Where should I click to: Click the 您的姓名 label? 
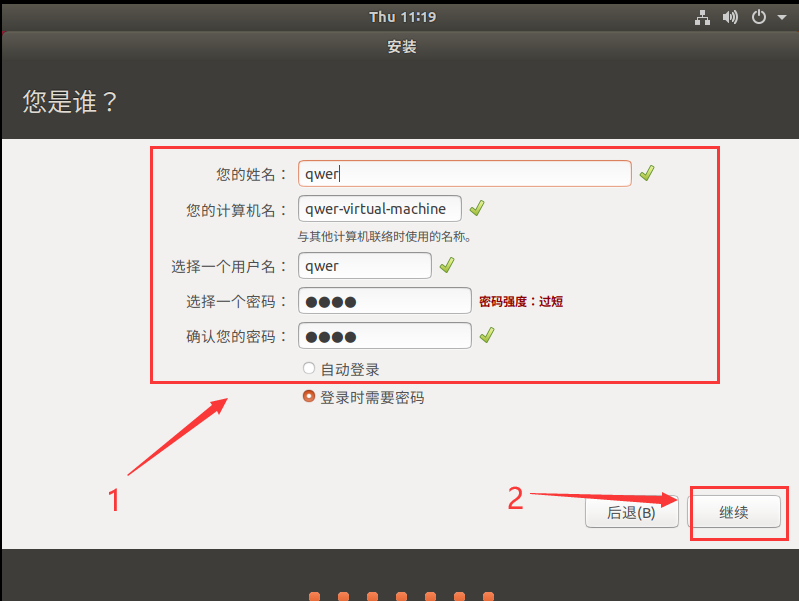pos(252,174)
